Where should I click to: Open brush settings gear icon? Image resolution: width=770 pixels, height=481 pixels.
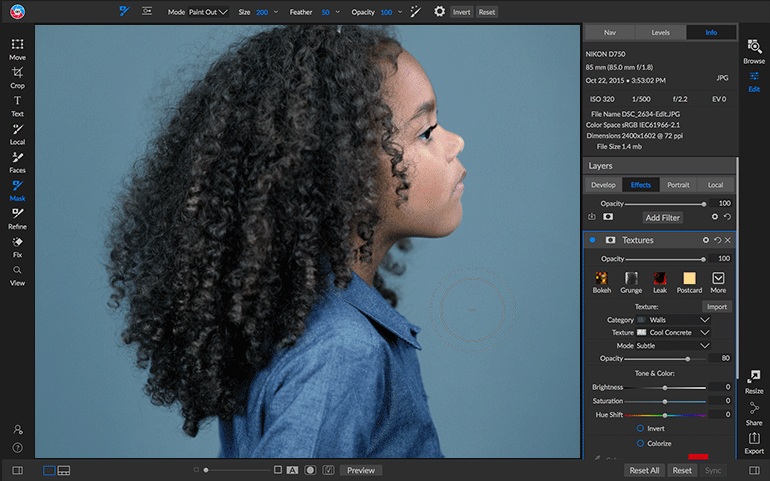point(439,11)
